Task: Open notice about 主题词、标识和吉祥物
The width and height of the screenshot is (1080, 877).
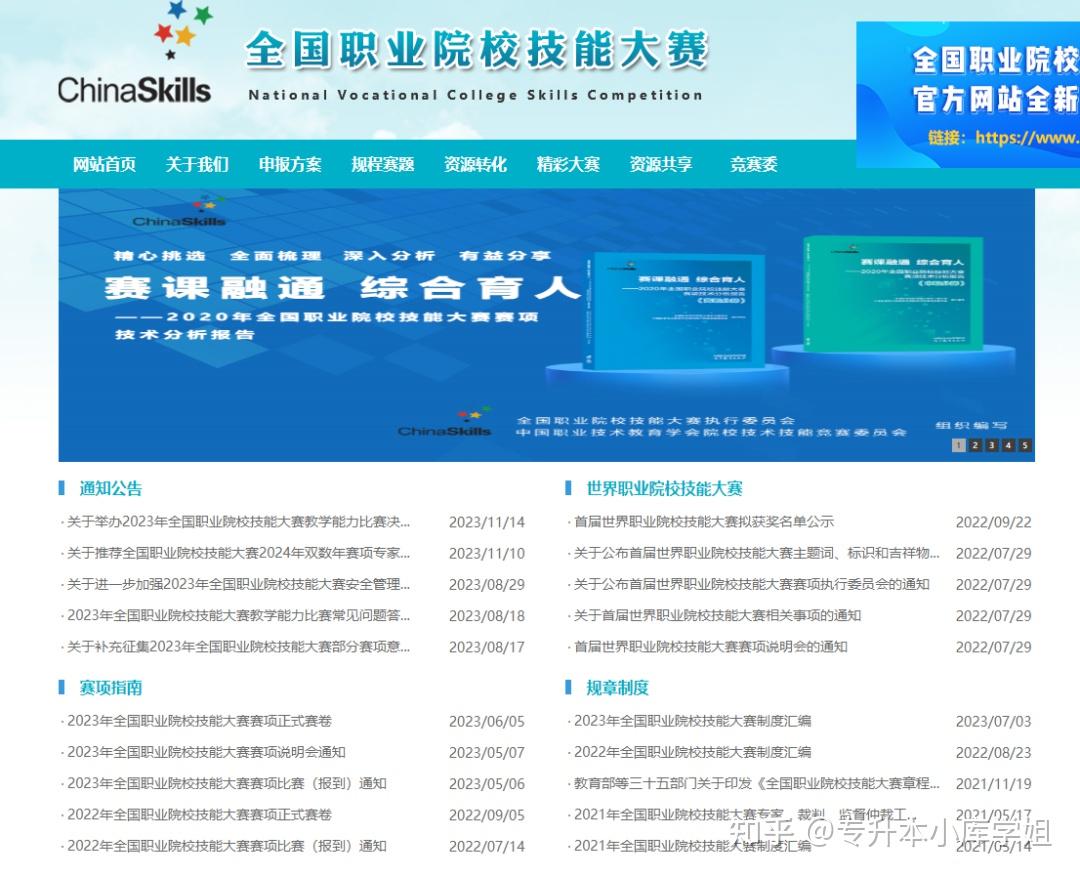Action: (756, 553)
